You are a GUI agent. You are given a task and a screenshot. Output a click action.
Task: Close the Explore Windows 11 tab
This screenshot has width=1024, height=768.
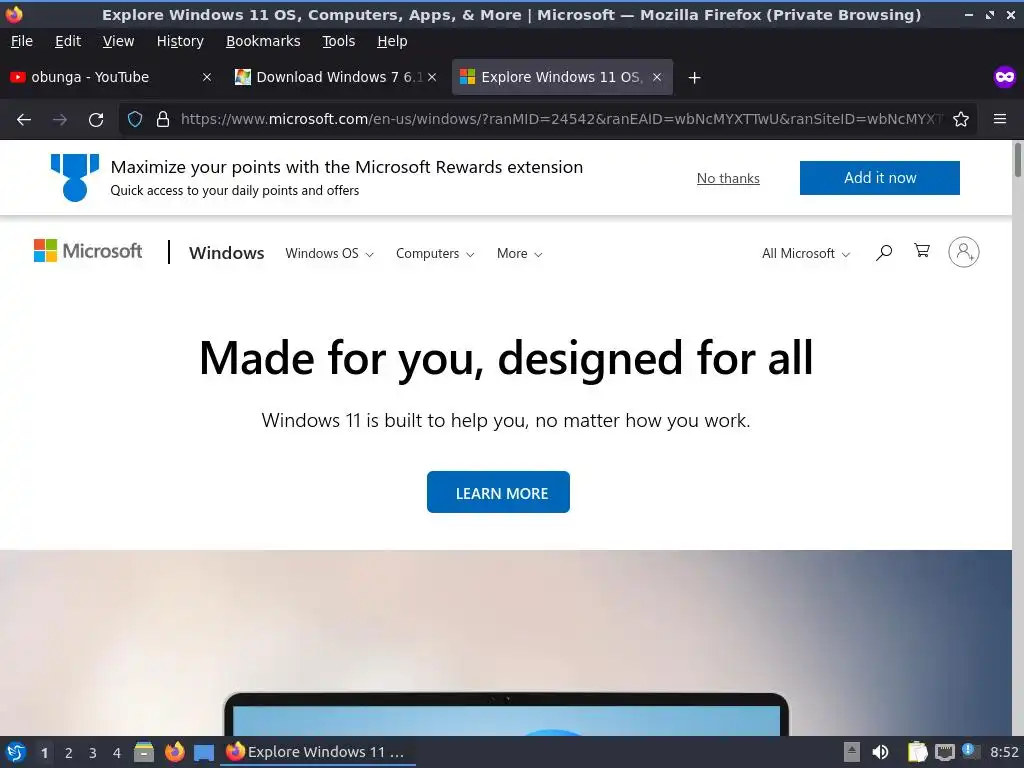pyautogui.click(x=657, y=77)
